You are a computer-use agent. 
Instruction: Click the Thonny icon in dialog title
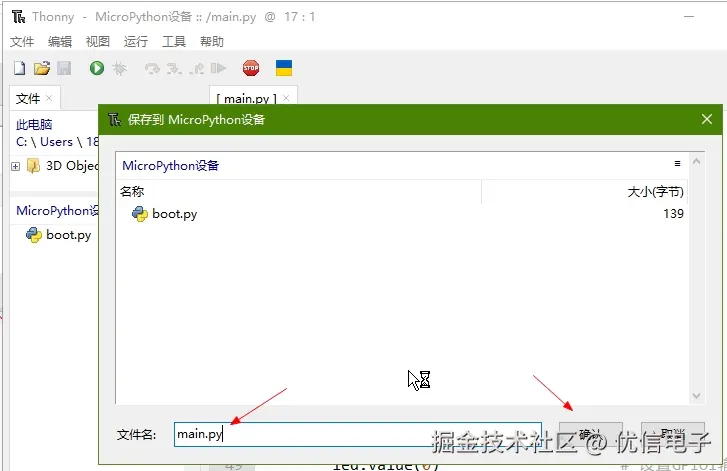coord(115,120)
